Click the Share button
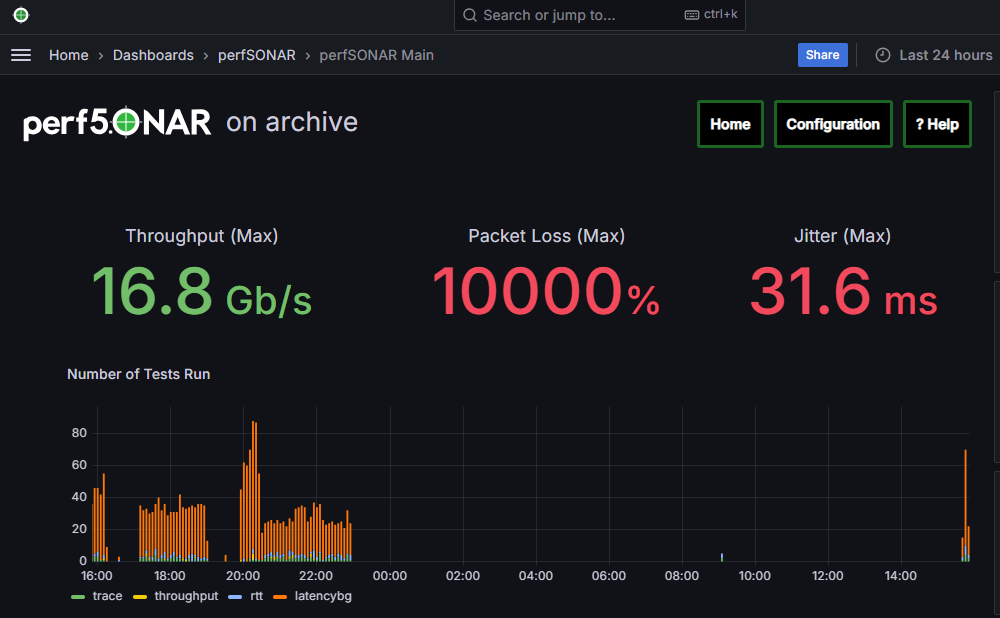 (823, 55)
